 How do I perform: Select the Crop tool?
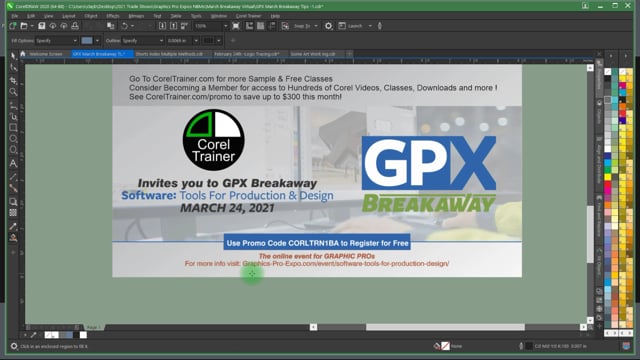[x=13, y=80]
